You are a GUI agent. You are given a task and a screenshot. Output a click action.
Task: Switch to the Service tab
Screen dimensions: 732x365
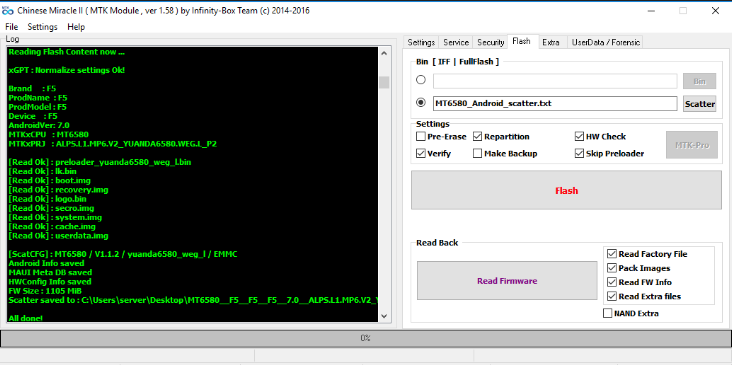pyautogui.click(x=456, y=42)
